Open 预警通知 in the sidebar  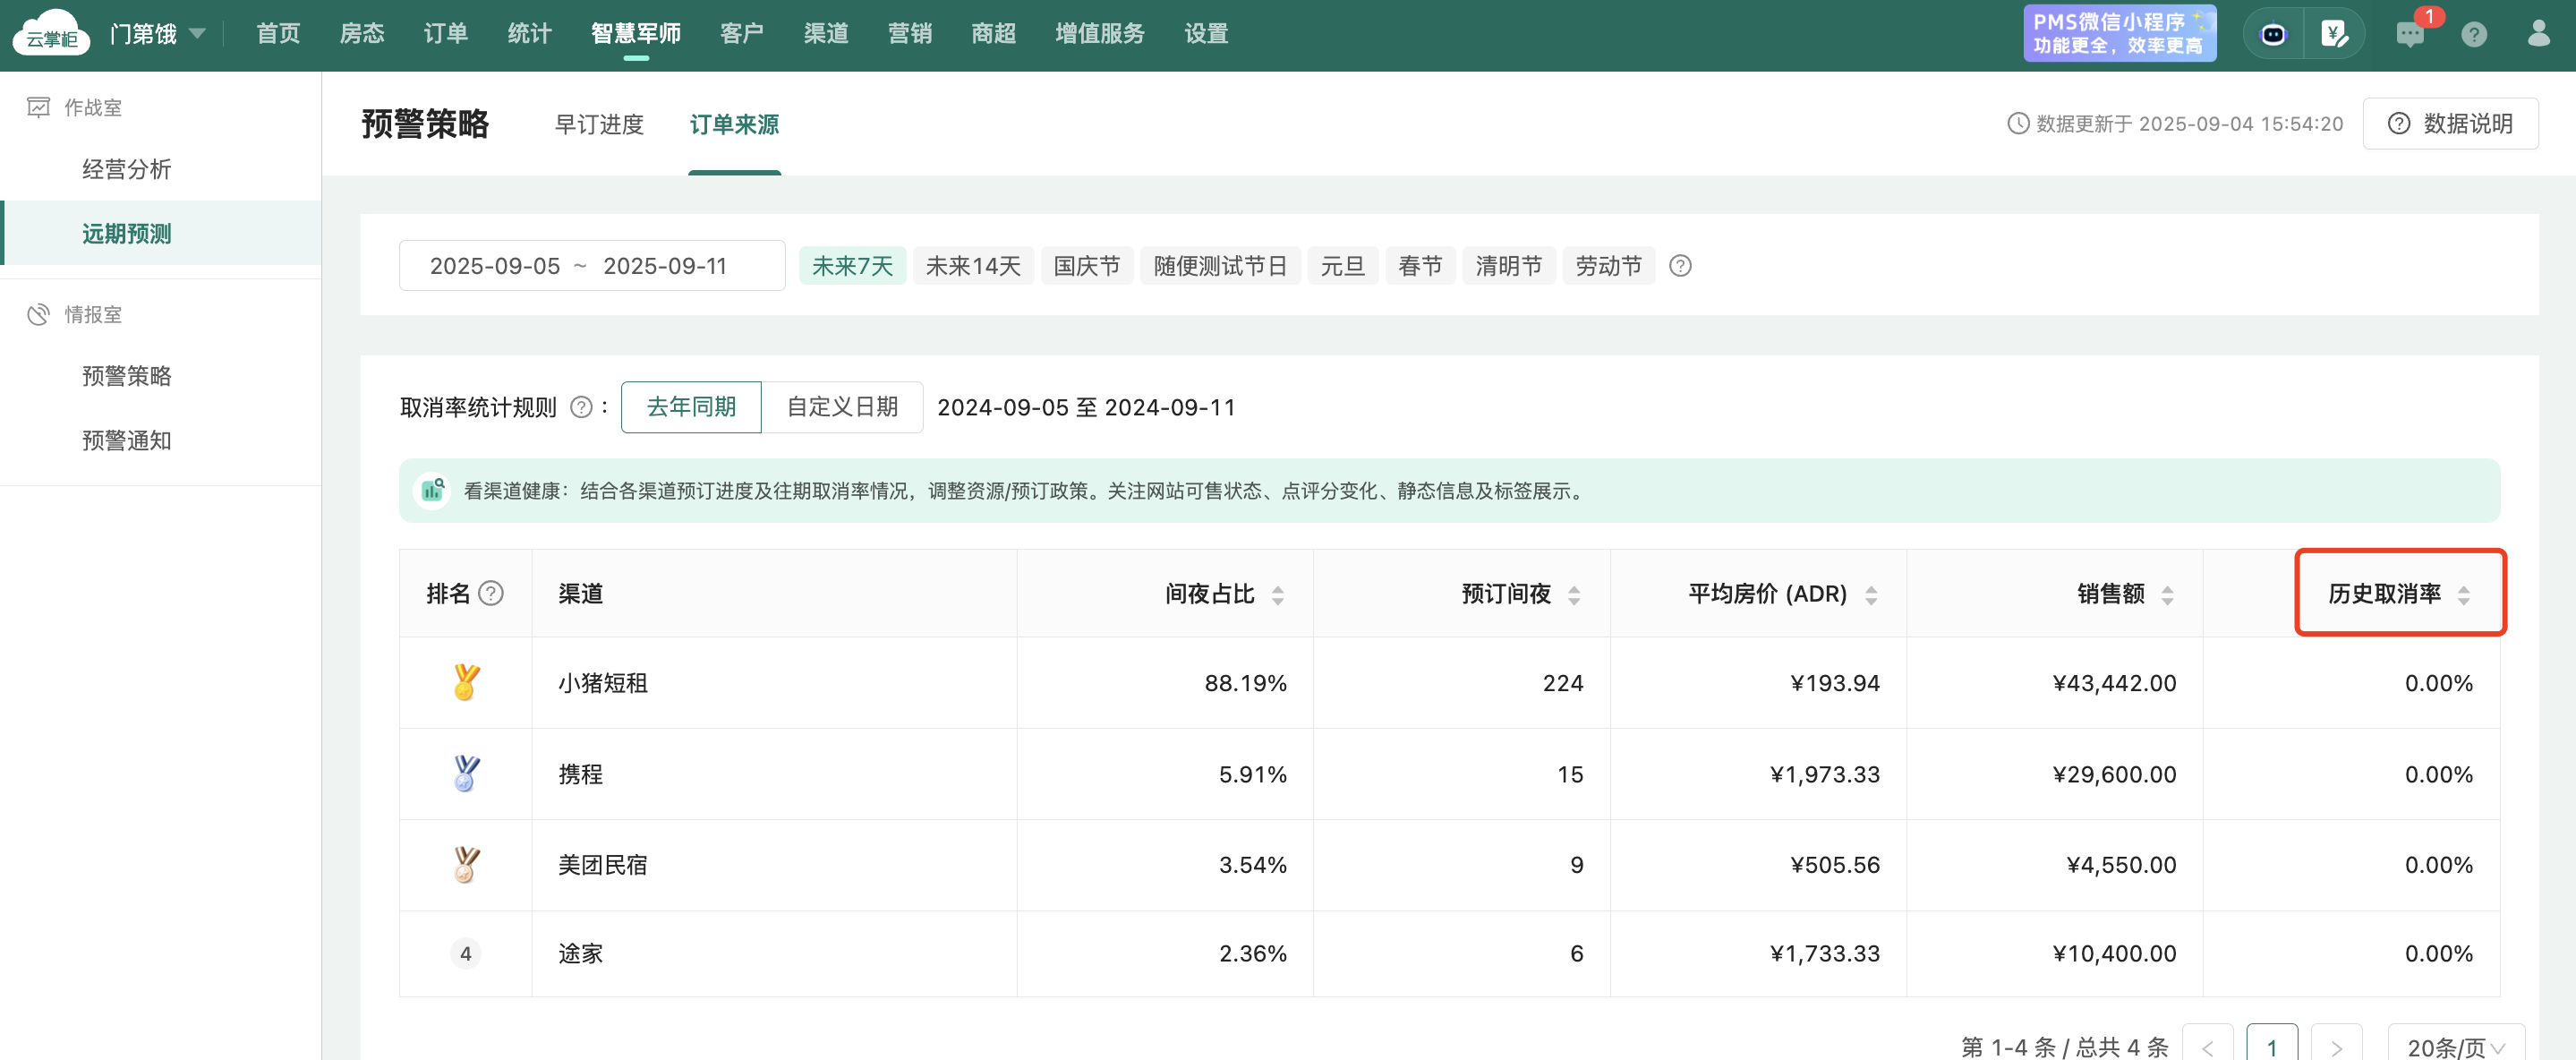pos(126,440)
